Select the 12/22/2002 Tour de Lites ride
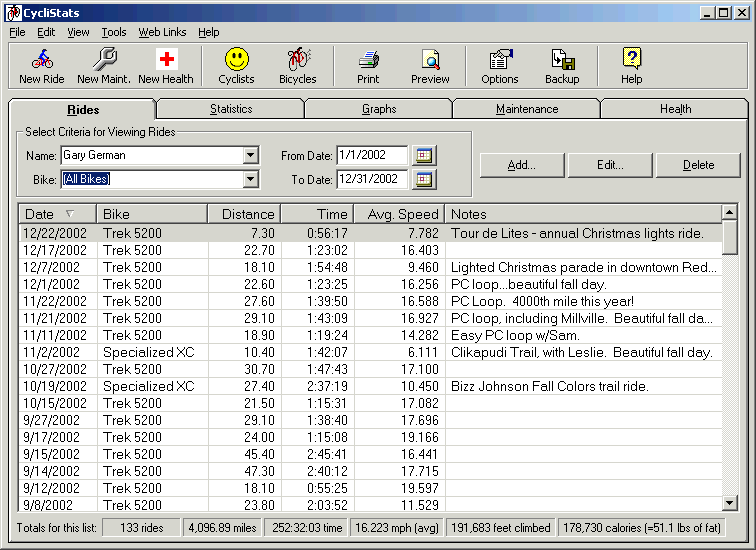756x550 pixels. [x=370, y=233]
